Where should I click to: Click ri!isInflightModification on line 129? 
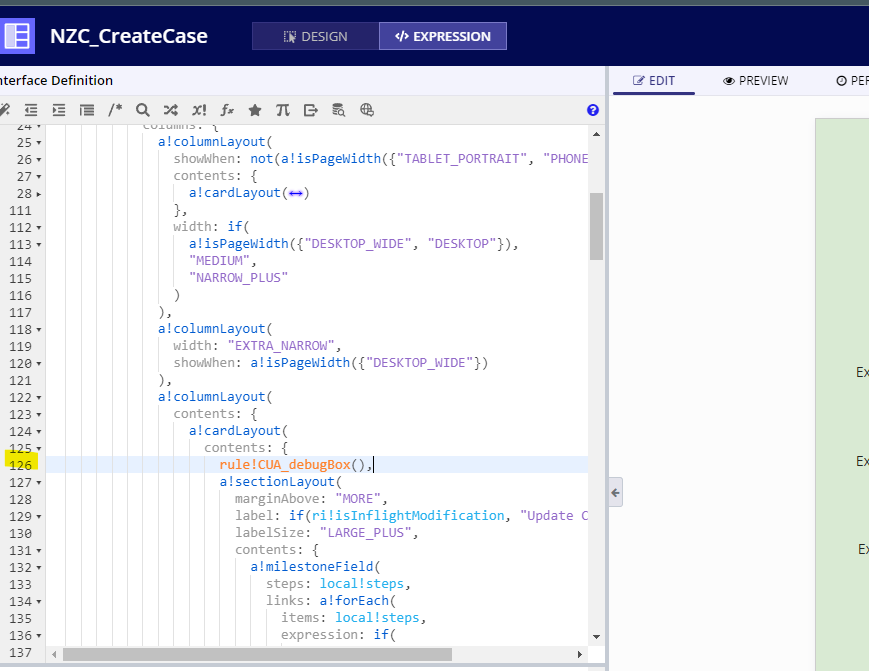407,516
